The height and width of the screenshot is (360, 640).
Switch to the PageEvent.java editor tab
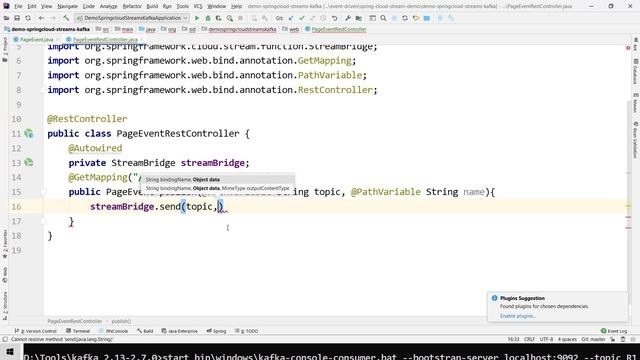pos(36,40)
